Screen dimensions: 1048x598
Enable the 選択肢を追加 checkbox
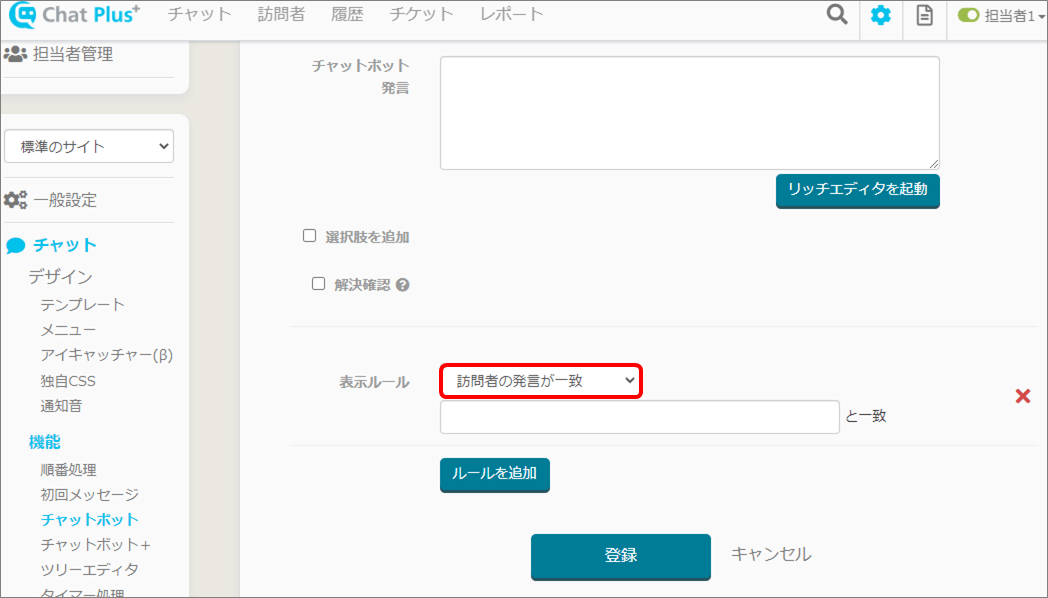click(309, 236)
